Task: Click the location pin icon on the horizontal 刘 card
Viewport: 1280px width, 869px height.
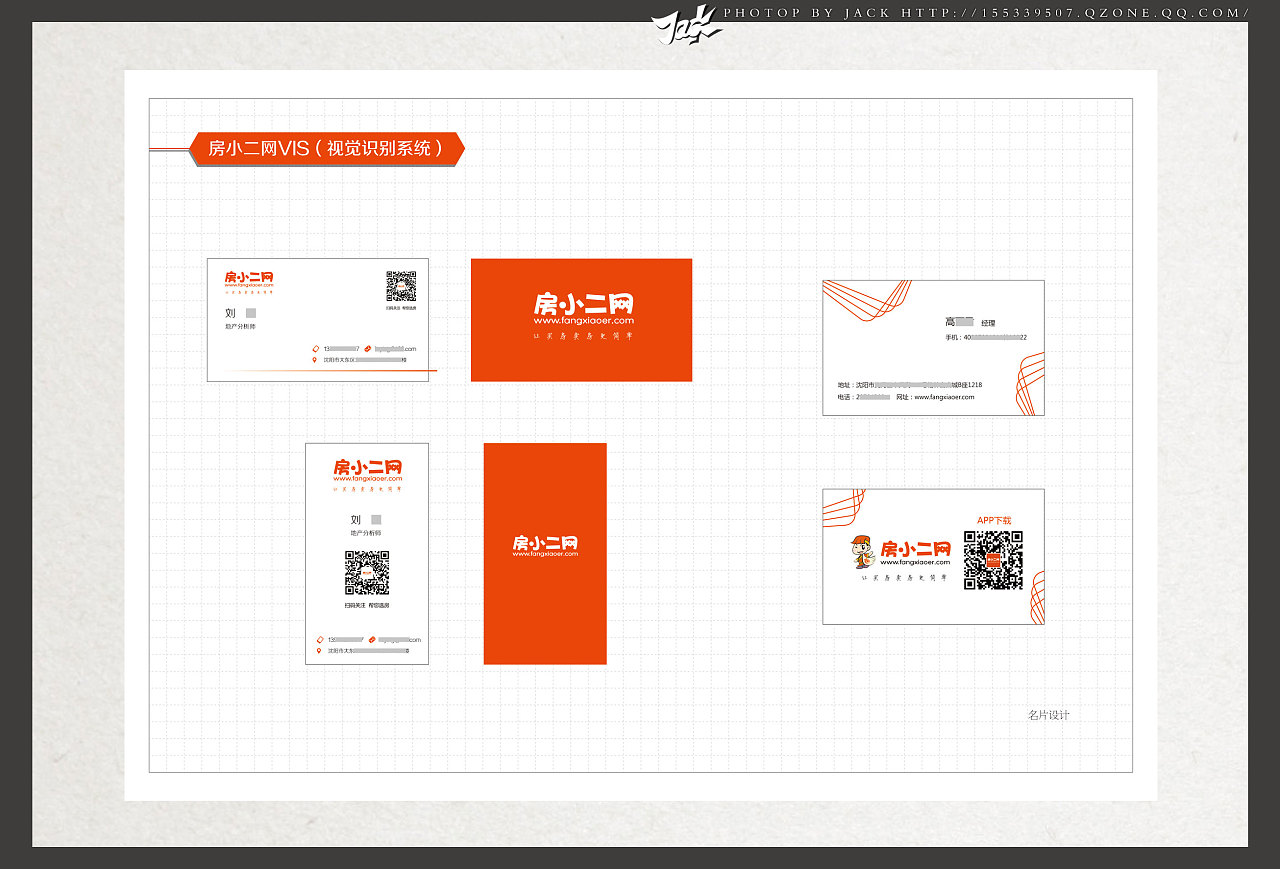Action: (x=316, y=359)
